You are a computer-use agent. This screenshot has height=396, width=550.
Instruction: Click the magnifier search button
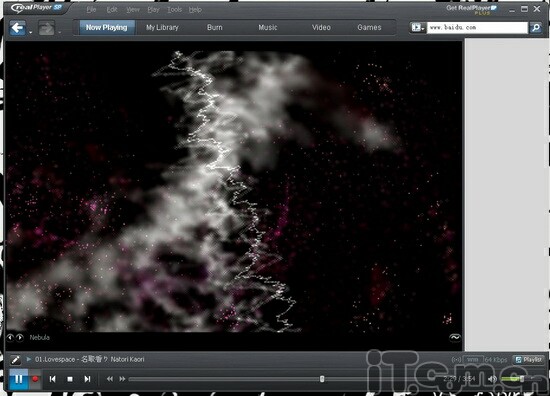click(536, 27)
